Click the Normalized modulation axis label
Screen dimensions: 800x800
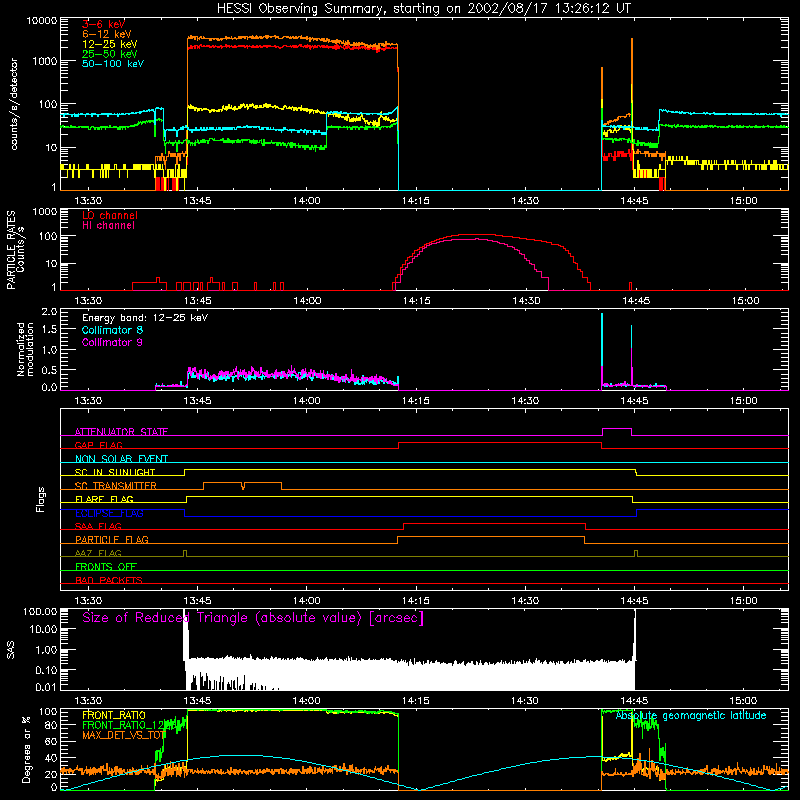coord(26,349)
